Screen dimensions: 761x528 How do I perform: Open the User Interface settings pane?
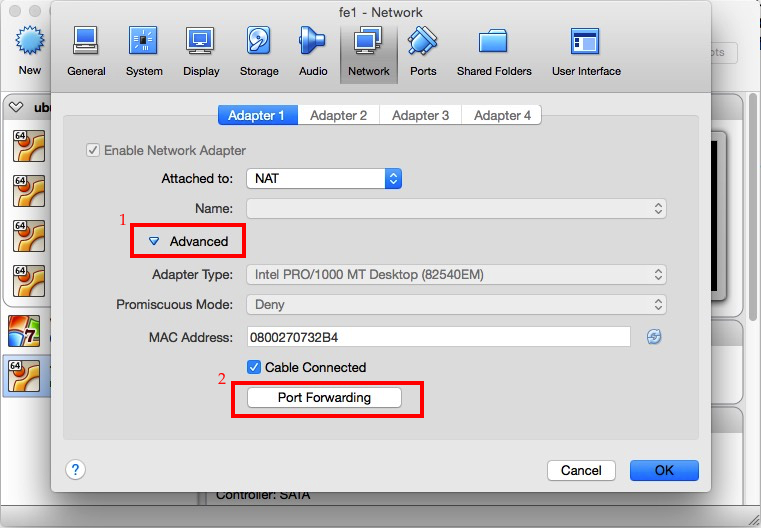tap(586, 50)
